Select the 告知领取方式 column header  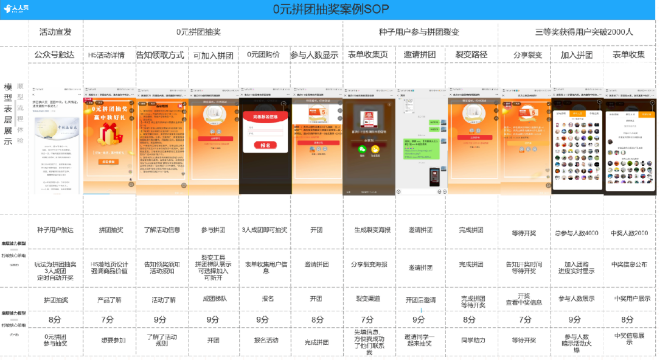pyautogui.click(x=160, y=55)
